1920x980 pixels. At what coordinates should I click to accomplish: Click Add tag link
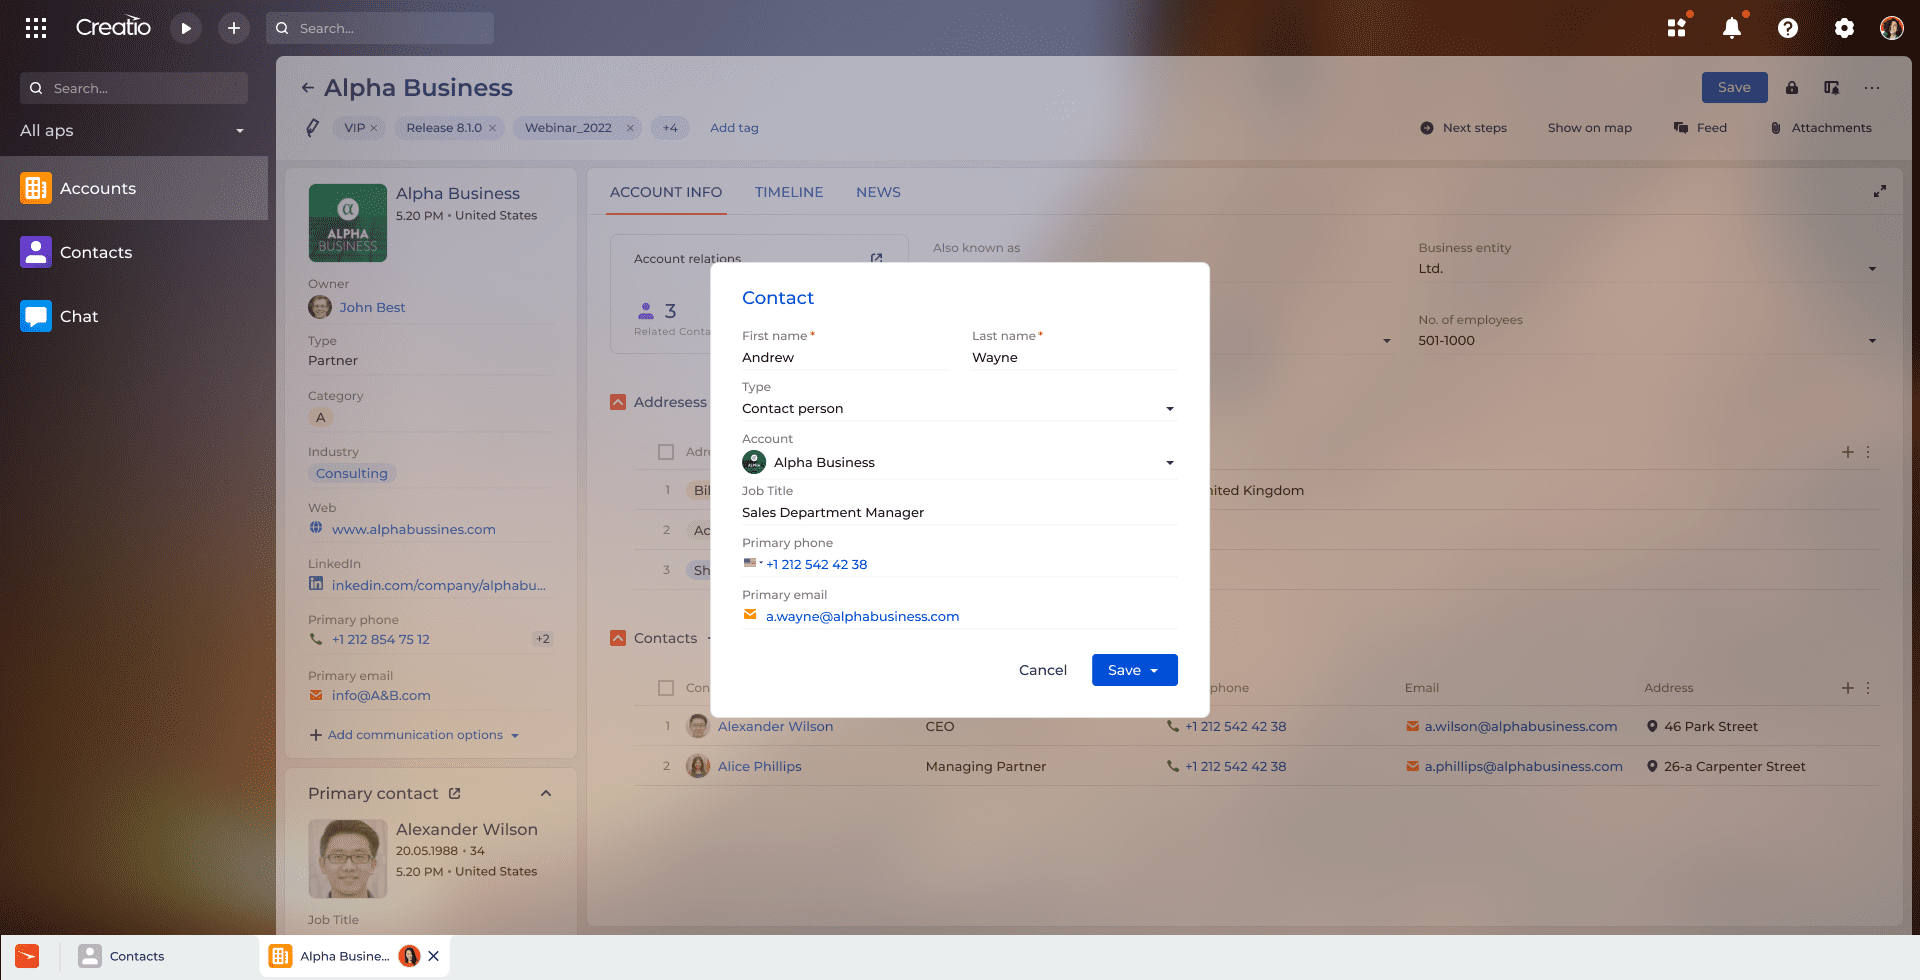(x=734, y=128)
